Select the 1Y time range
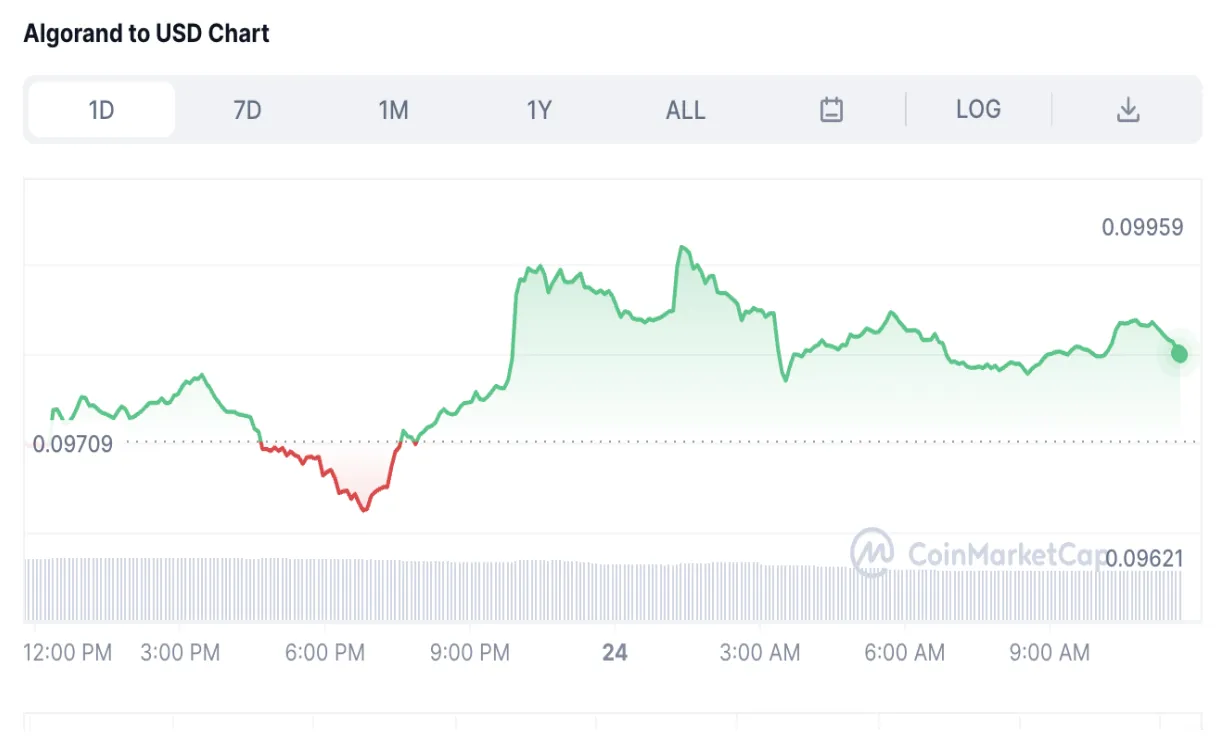The height and width of the screenshot is (740, 1220). (x=539, y=110)
